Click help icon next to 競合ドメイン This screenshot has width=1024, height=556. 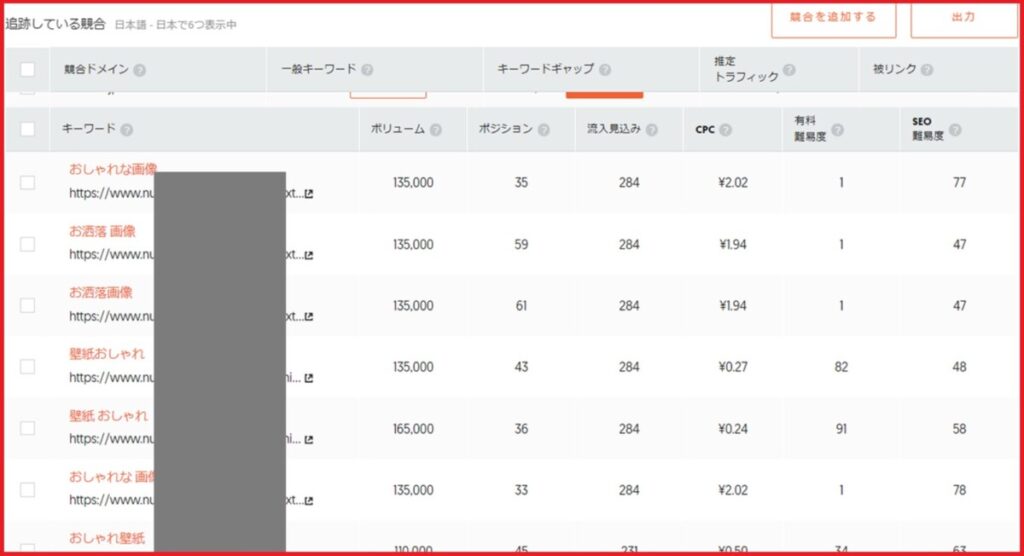coord(139,70)
